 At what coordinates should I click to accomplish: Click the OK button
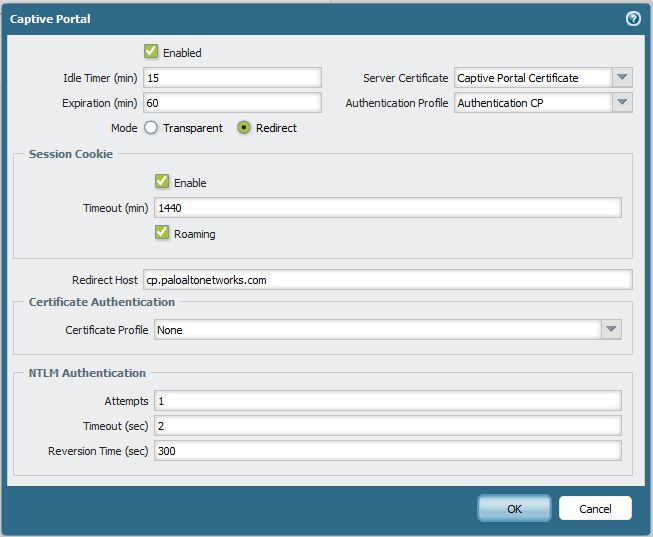click(x=514, y=508)
